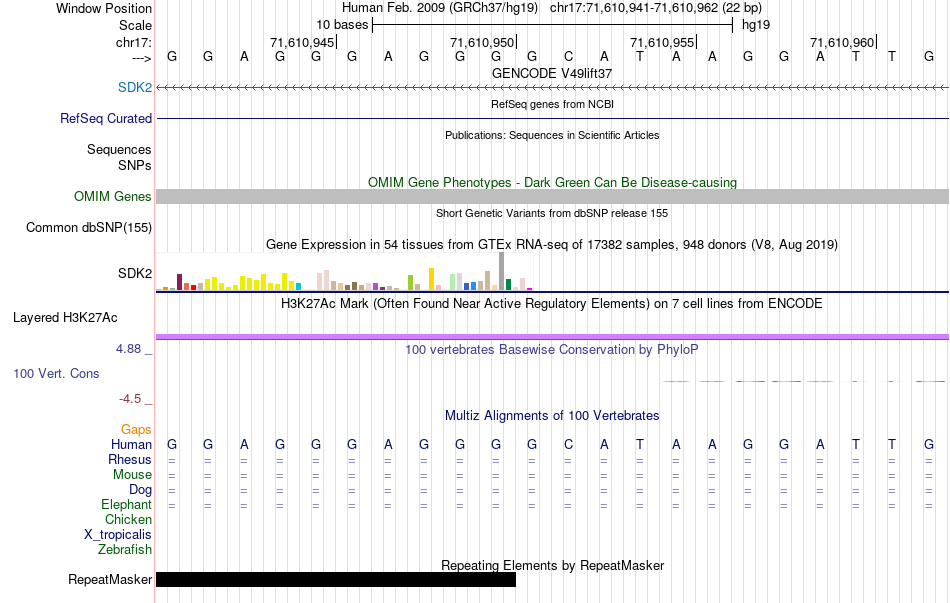This screenshot has height=603, width=950.
Task: Click the SDK2 gene track label
Action: (x=135, y=87)
